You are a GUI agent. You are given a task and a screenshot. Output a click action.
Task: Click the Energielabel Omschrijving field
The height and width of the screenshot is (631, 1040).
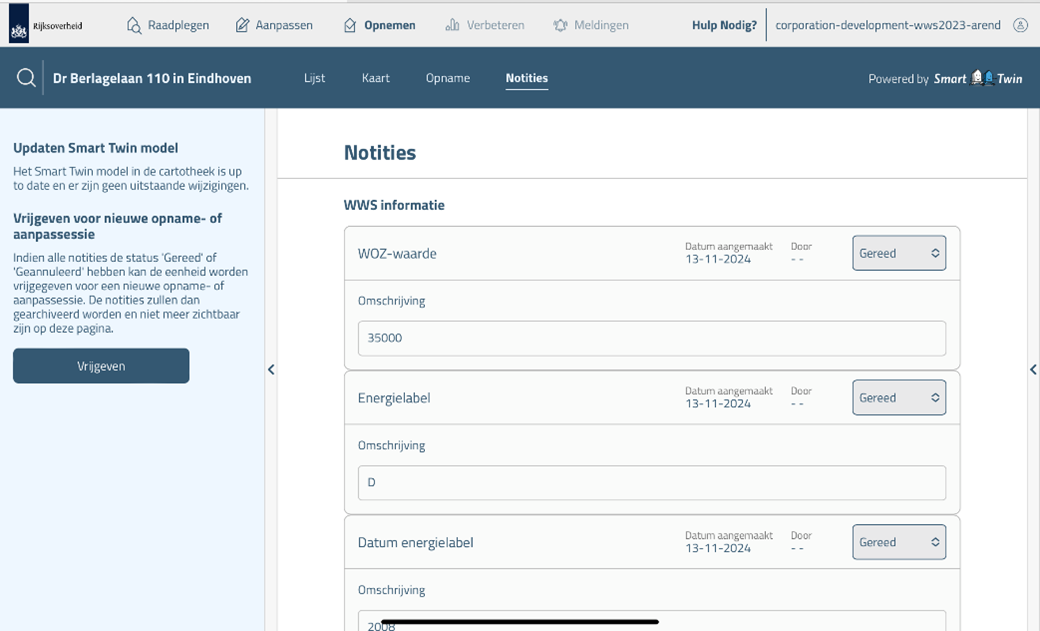[651, 482]
